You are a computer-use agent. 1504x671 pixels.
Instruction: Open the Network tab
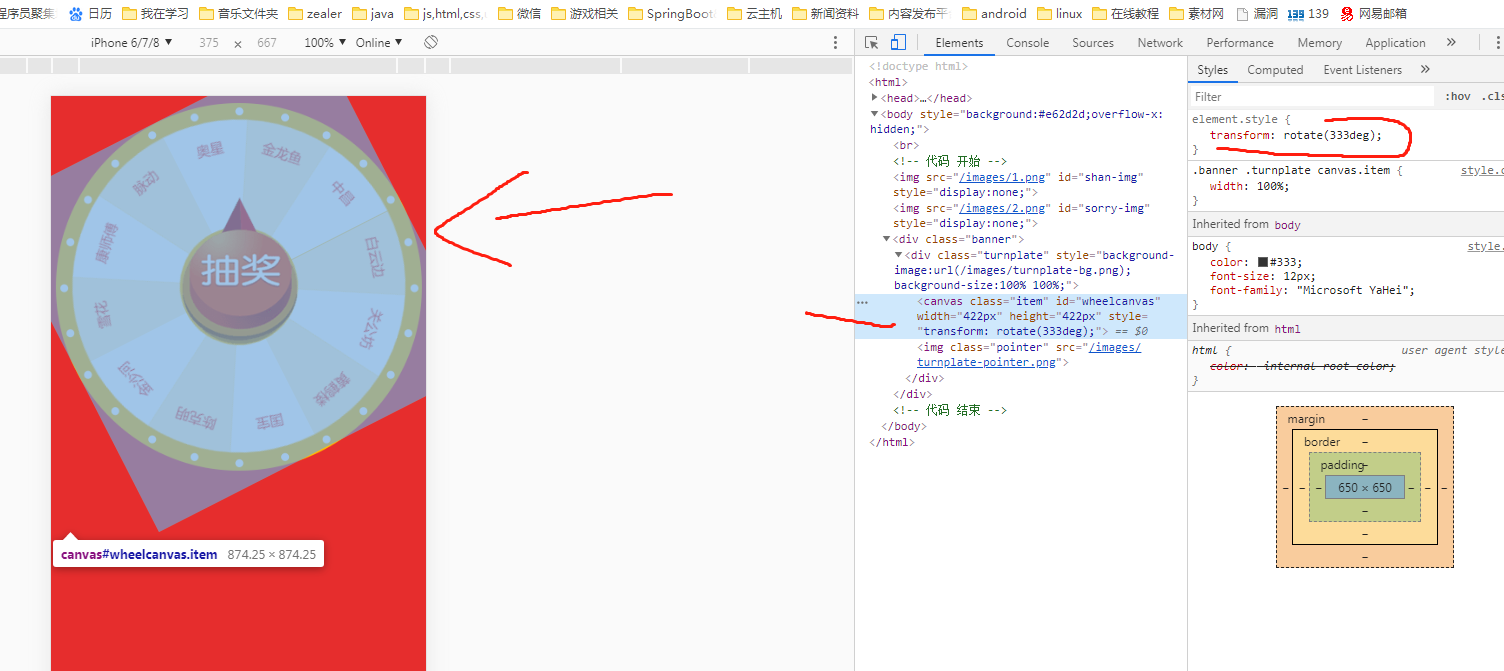(1159, 43)
